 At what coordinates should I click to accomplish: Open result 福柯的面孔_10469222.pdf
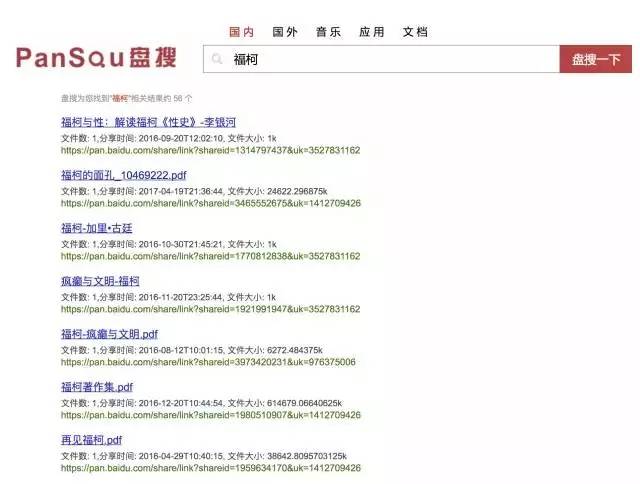[x=124, y=175]
